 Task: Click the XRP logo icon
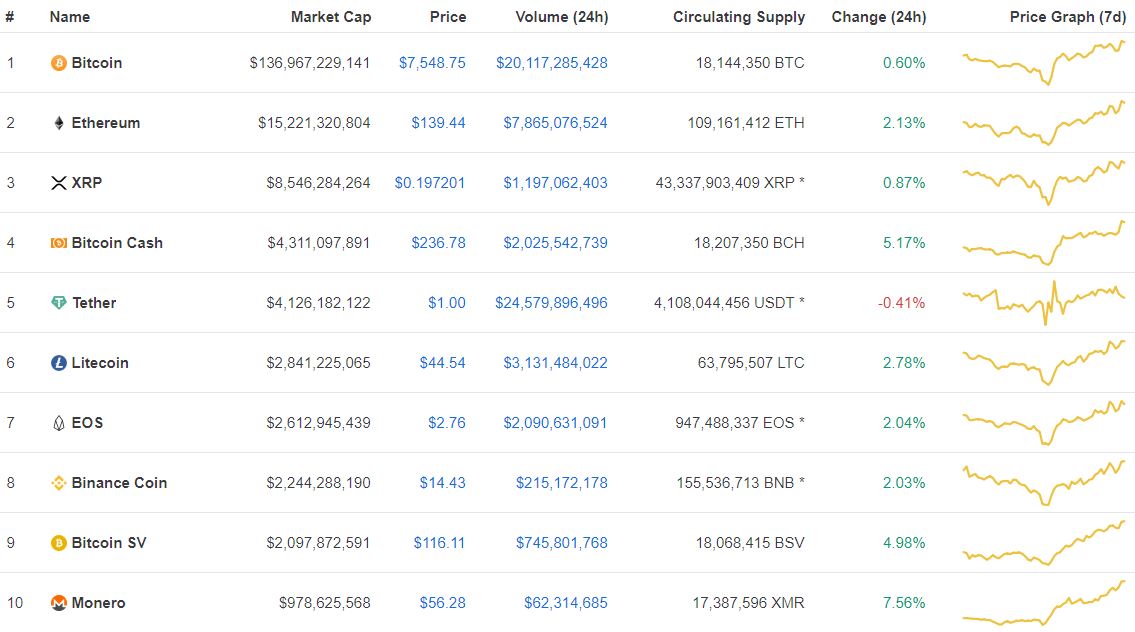[59, 183]
